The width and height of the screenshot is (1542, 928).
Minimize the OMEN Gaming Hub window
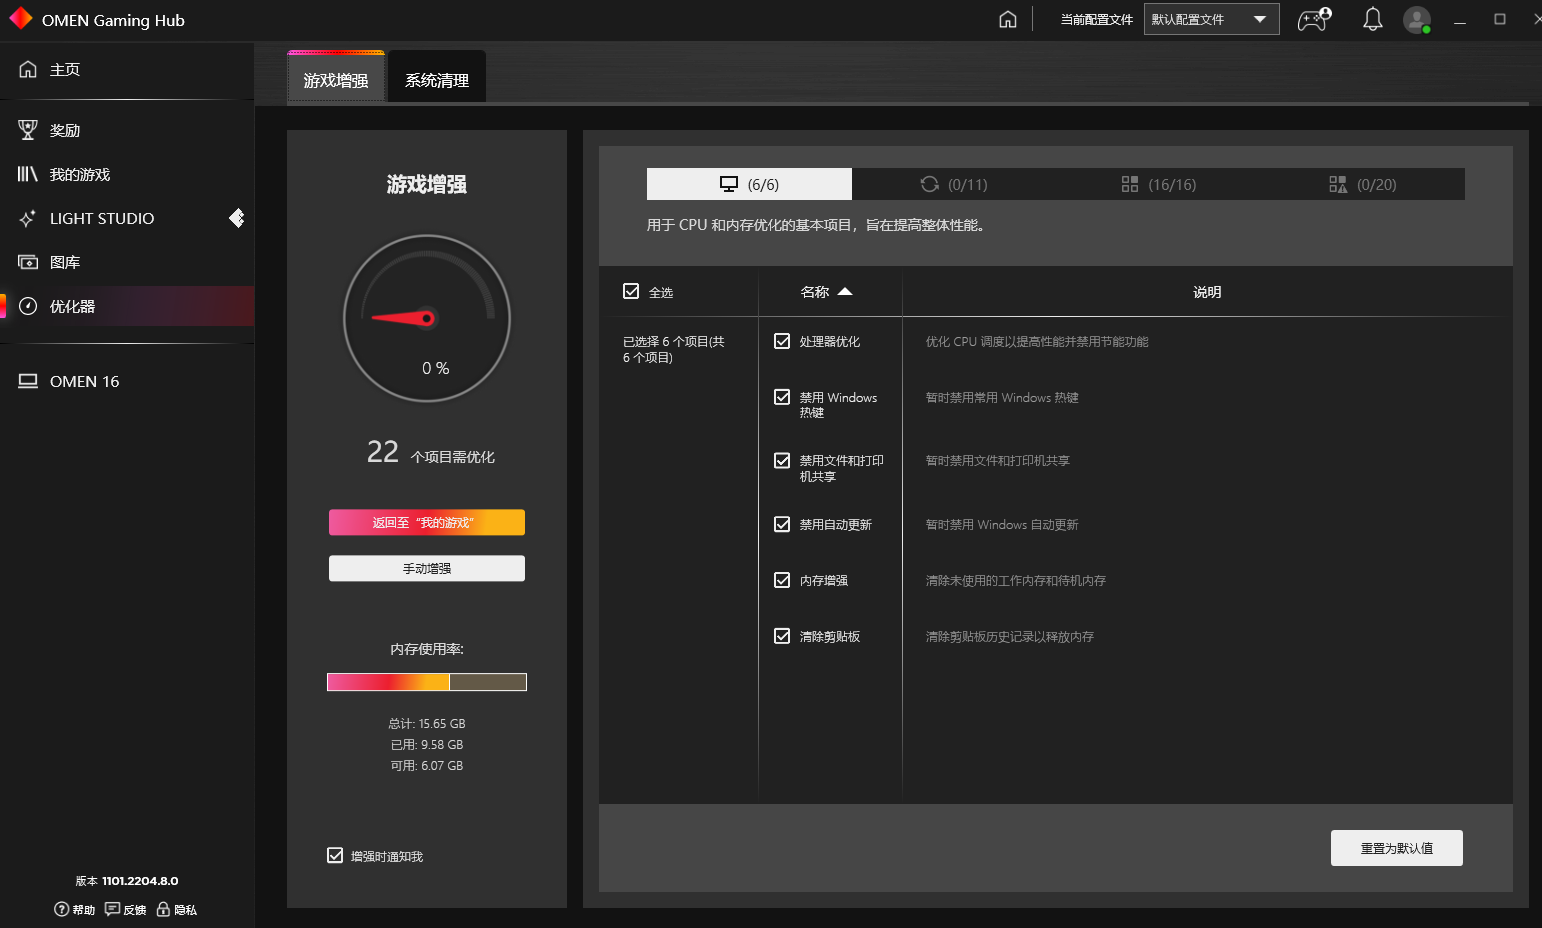coord(1460,20)
